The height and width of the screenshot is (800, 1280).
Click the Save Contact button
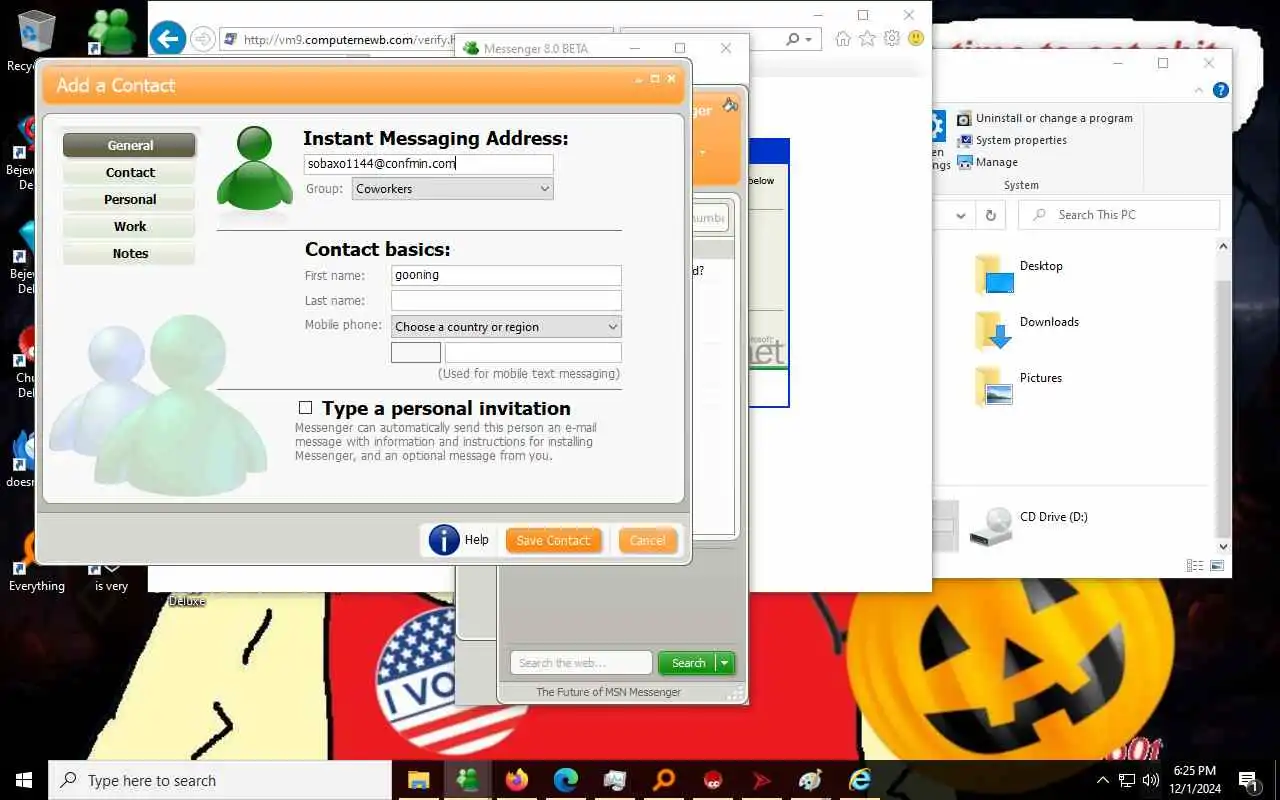[x=554, y=540]
